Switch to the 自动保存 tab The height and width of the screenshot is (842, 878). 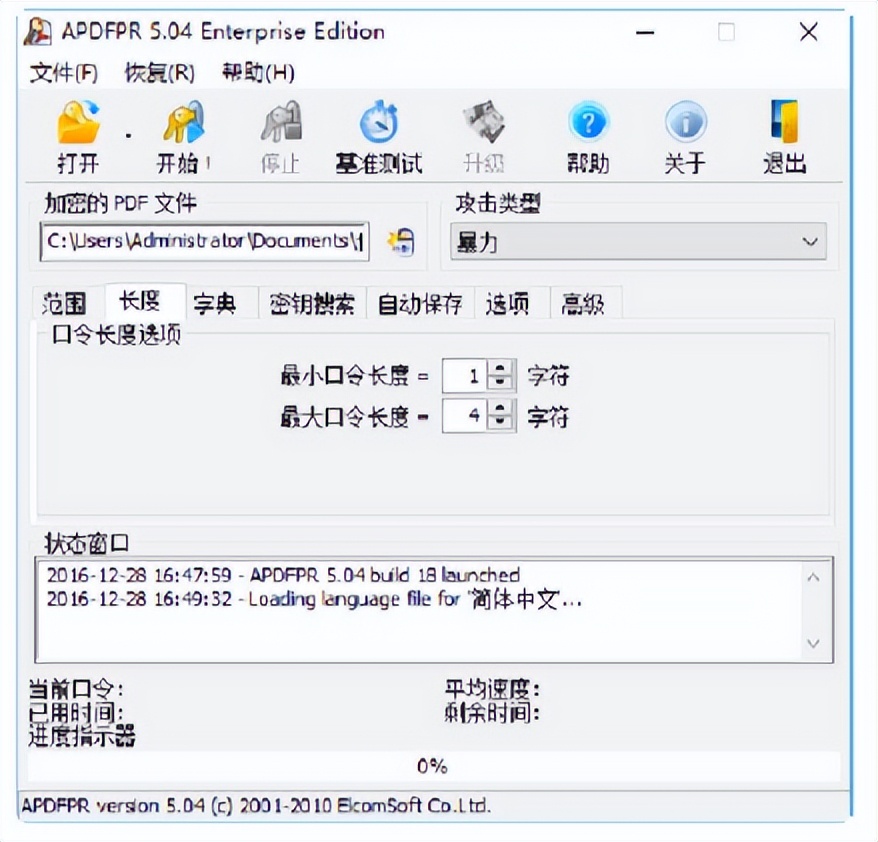[x=420, y=303]
